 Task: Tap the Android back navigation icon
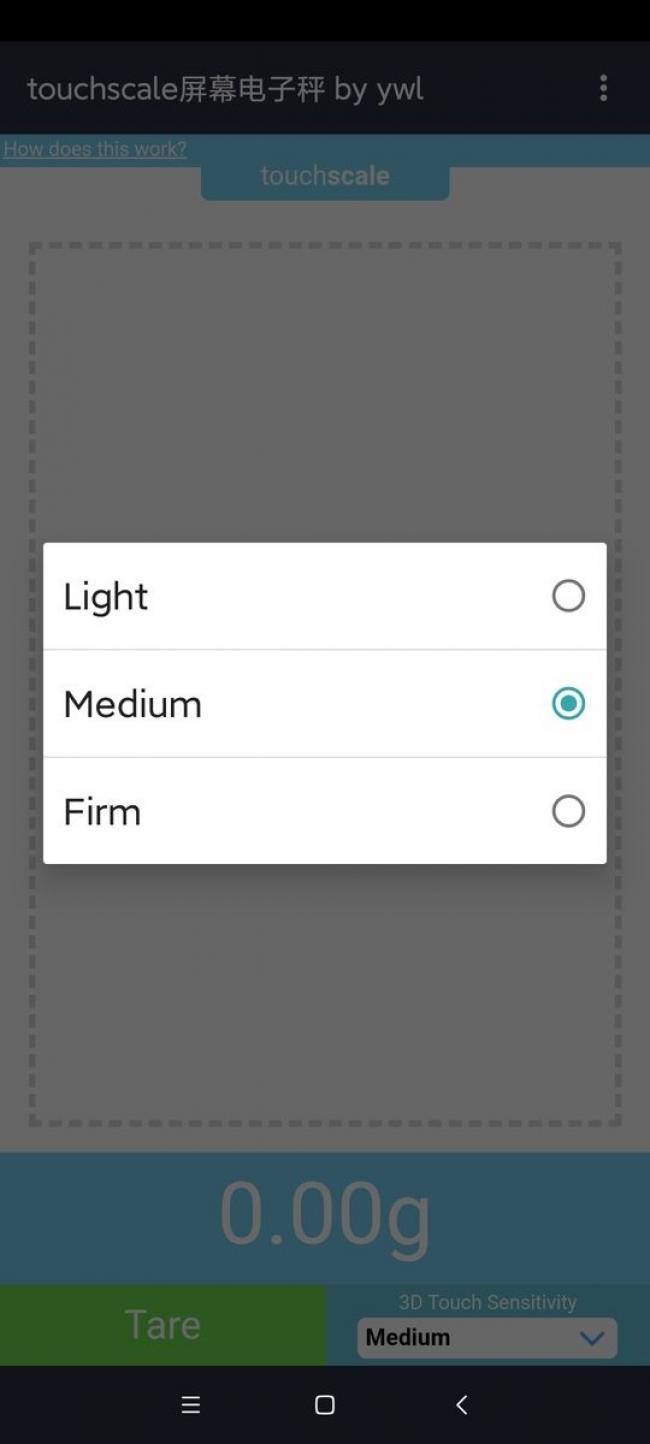(x=461, y=1405)
